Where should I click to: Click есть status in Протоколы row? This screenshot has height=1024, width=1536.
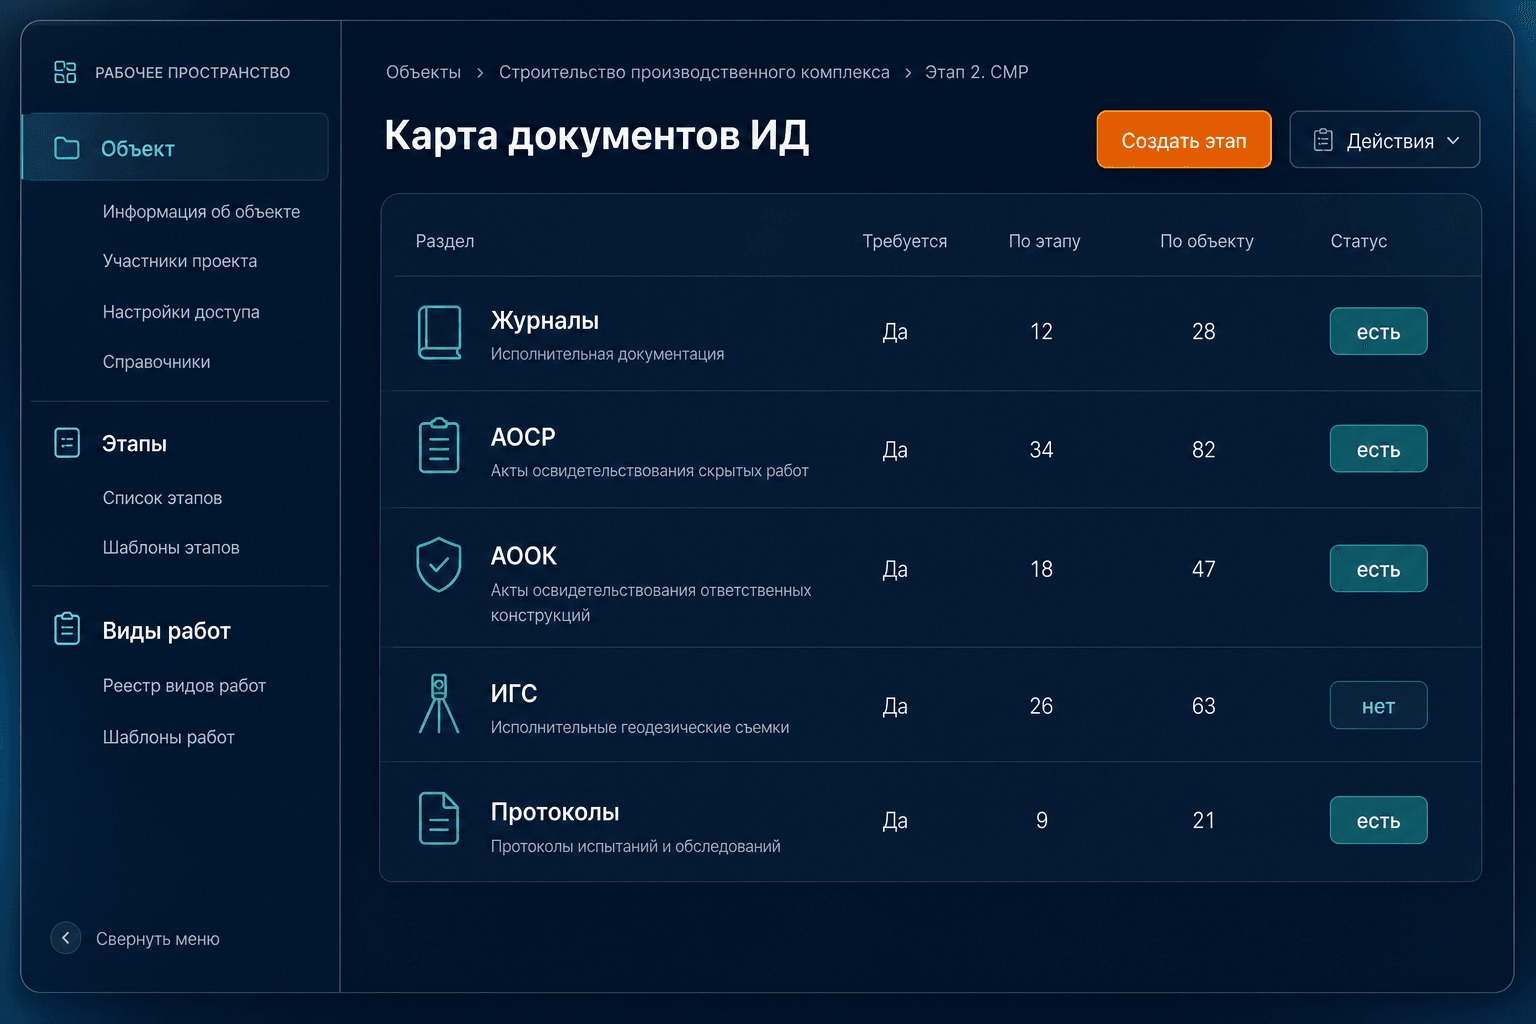click(1378, 821)
